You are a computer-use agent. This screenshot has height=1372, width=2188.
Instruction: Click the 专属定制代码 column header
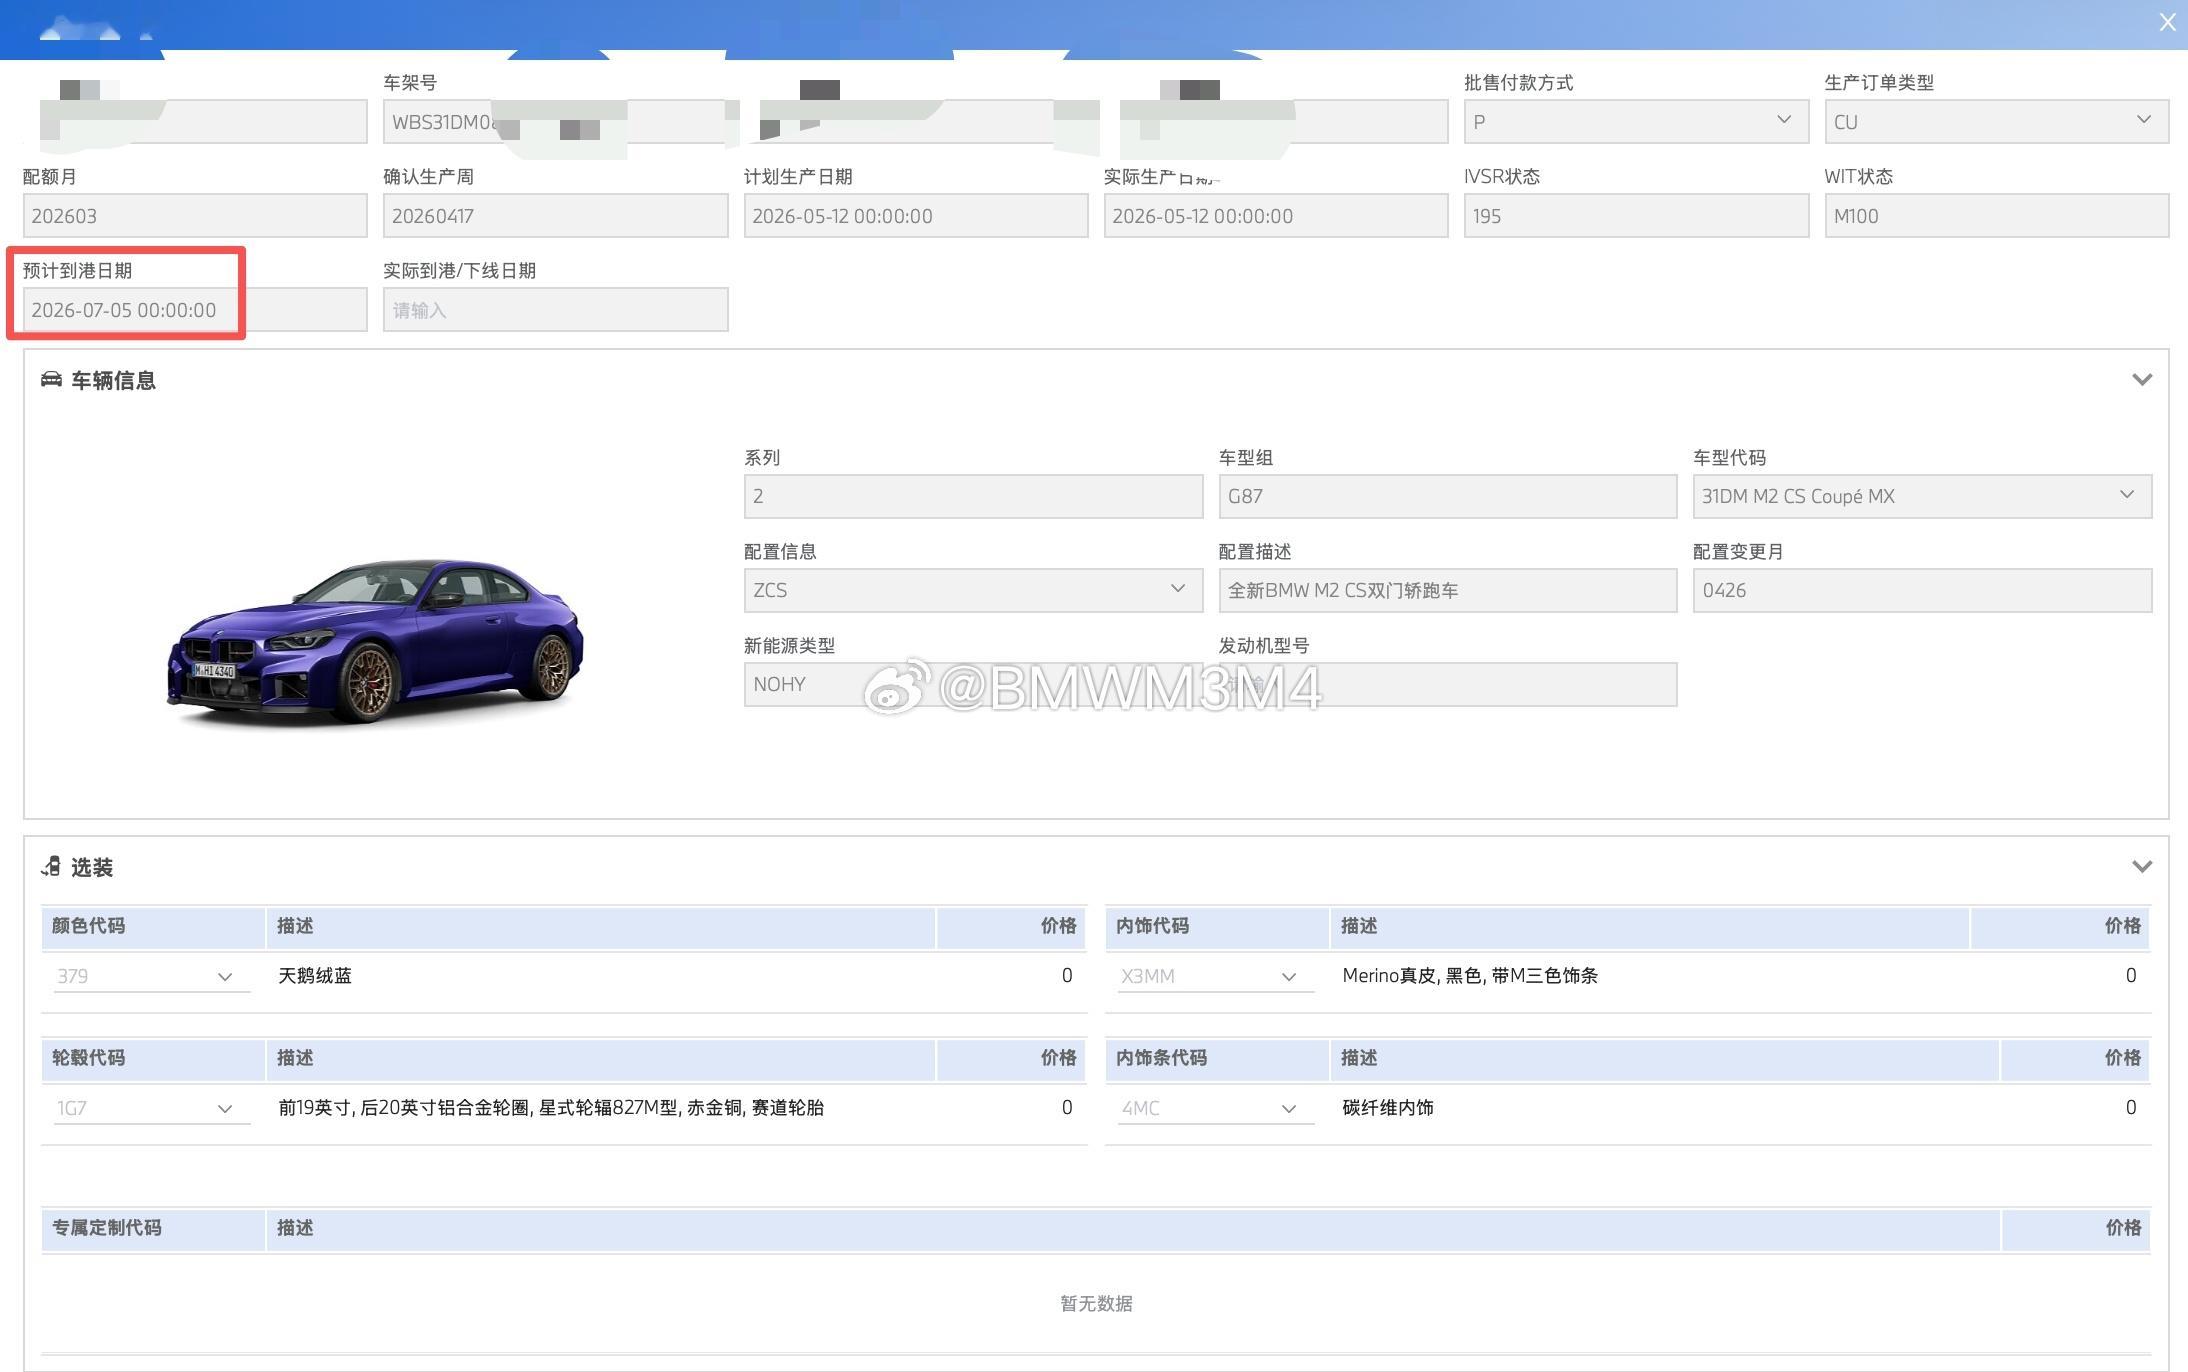[153, 1228]
